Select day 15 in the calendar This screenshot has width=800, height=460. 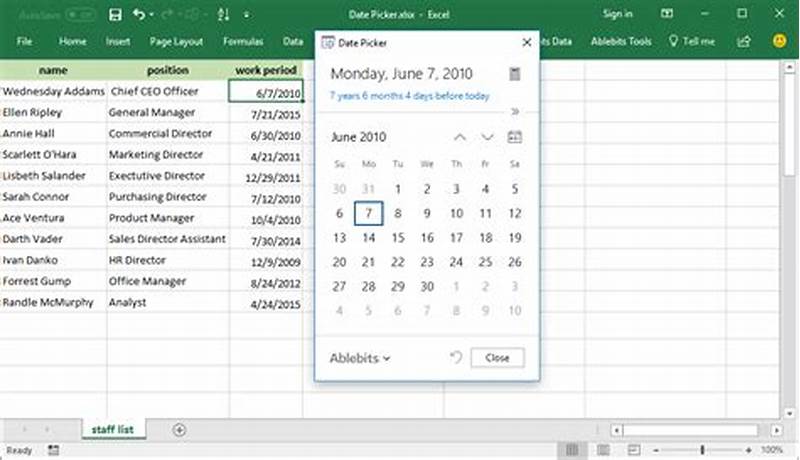tap(398, 238)
